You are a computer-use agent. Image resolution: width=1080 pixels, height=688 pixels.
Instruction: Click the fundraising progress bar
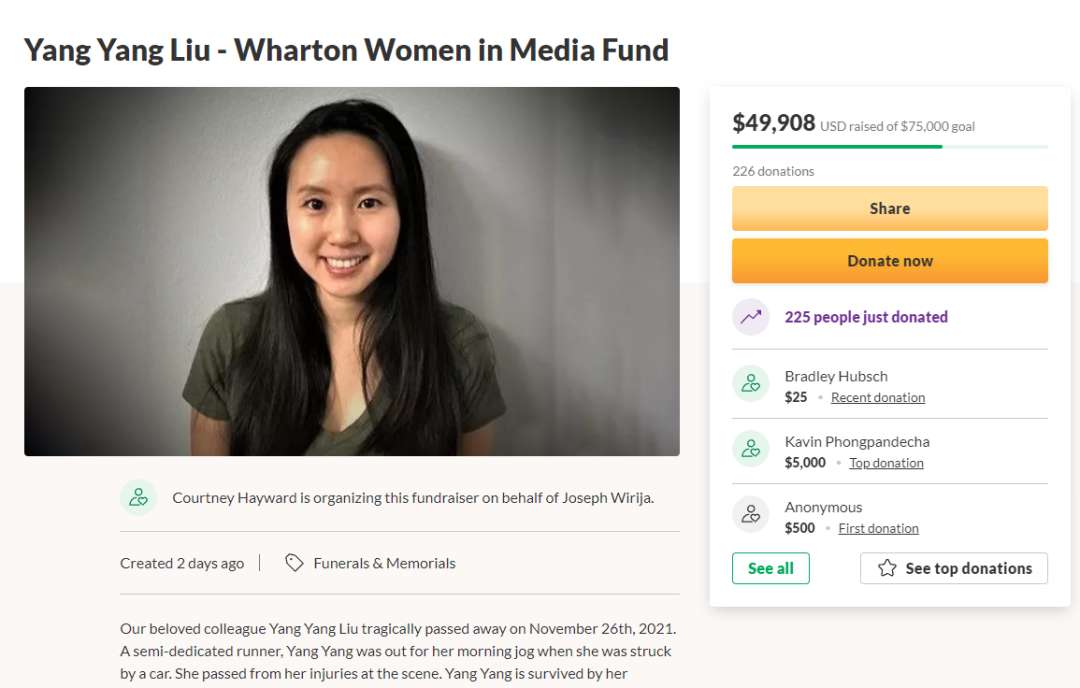tap(889, 147)
